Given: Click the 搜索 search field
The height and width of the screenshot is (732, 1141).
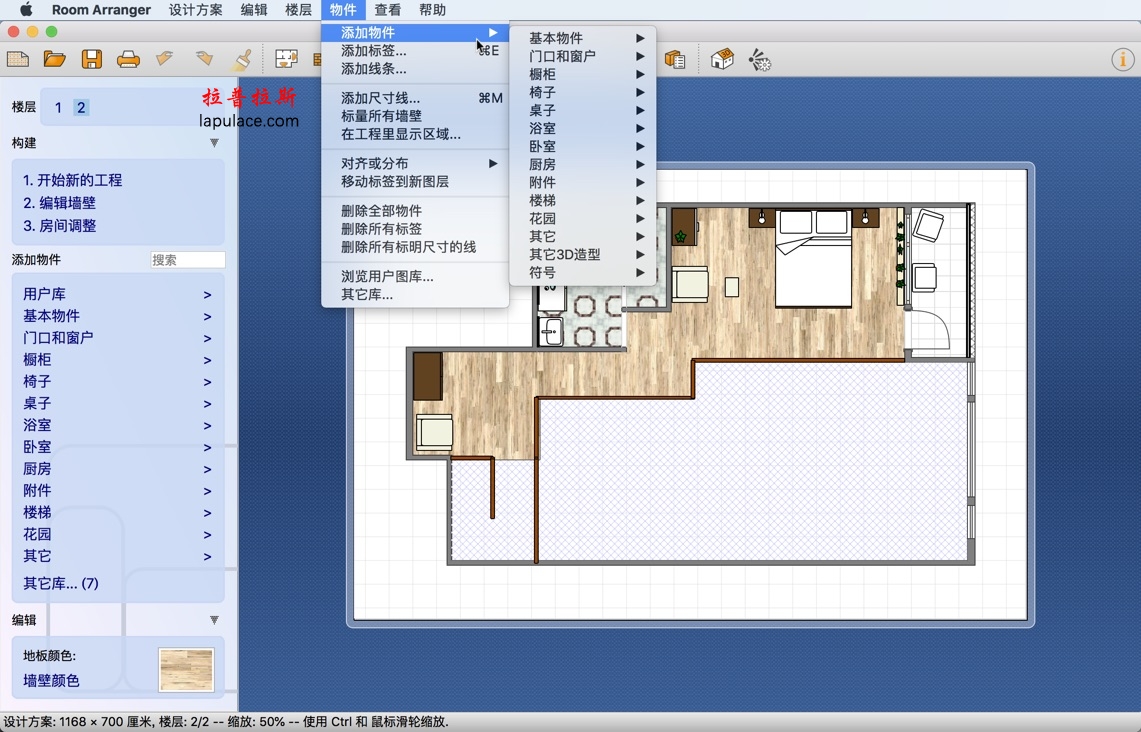Looking at the screenshot, I should pos(188,260).
